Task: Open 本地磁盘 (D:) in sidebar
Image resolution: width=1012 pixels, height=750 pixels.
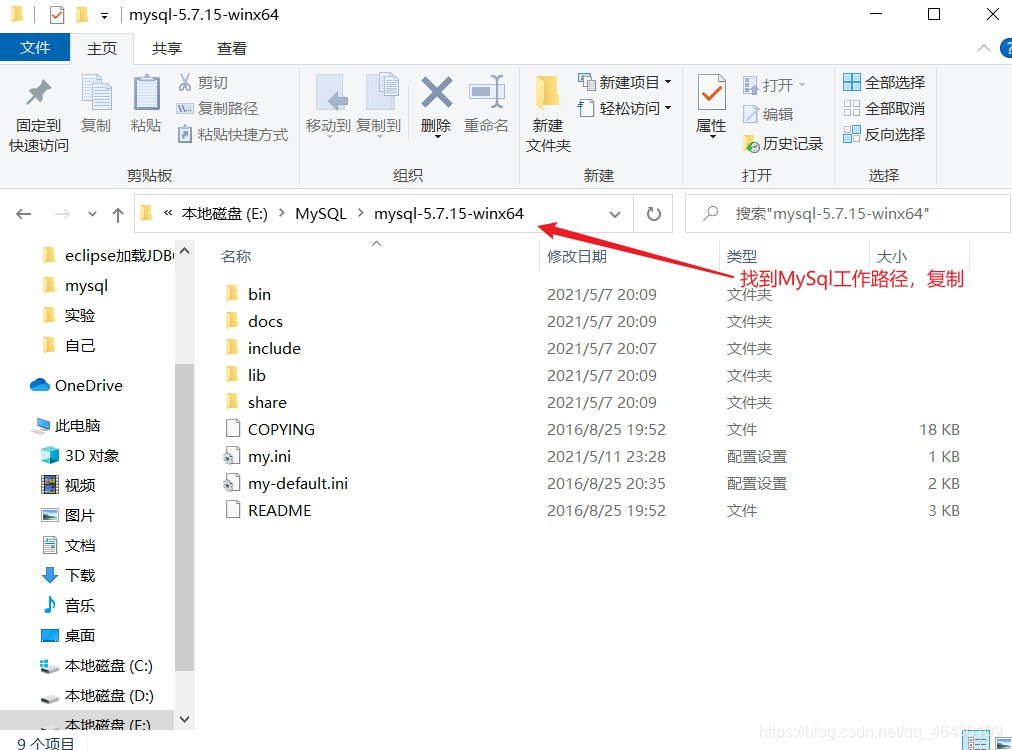Action: [109, 696]
